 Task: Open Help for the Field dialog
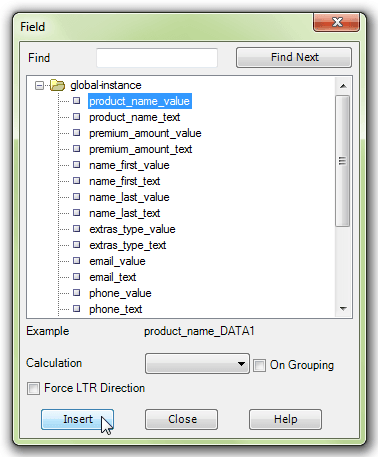[x=285, y=419]
